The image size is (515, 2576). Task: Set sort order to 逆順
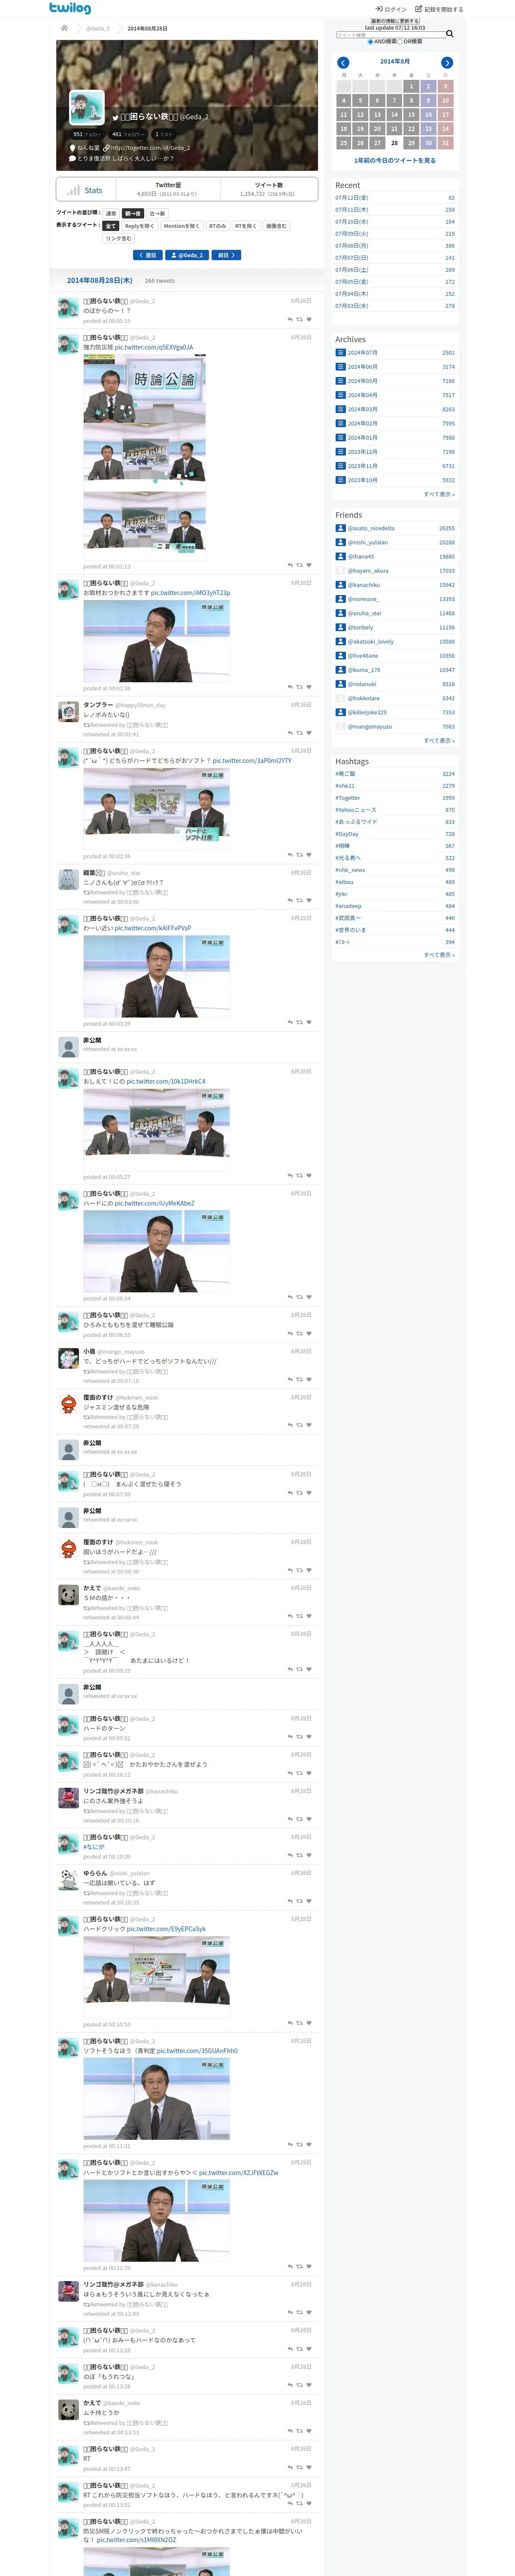pyautogui.click(x=111, y=213)
